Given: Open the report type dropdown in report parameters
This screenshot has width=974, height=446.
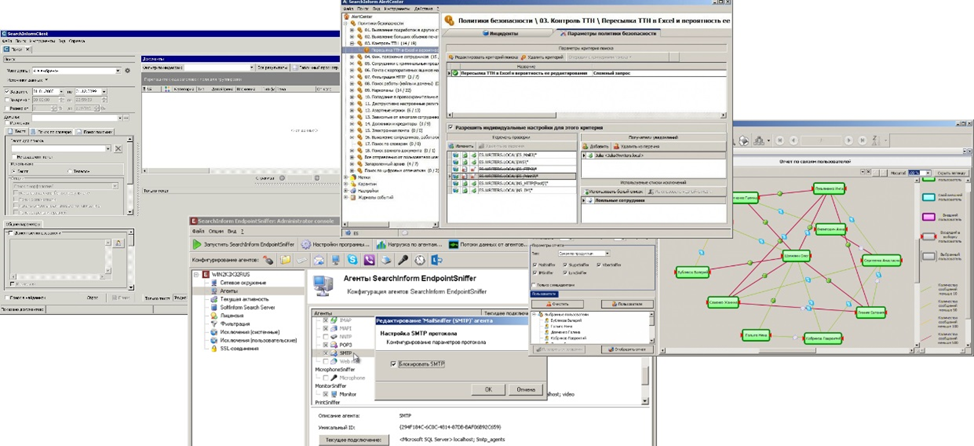Looking at the screenshot, I should [607, 253].
